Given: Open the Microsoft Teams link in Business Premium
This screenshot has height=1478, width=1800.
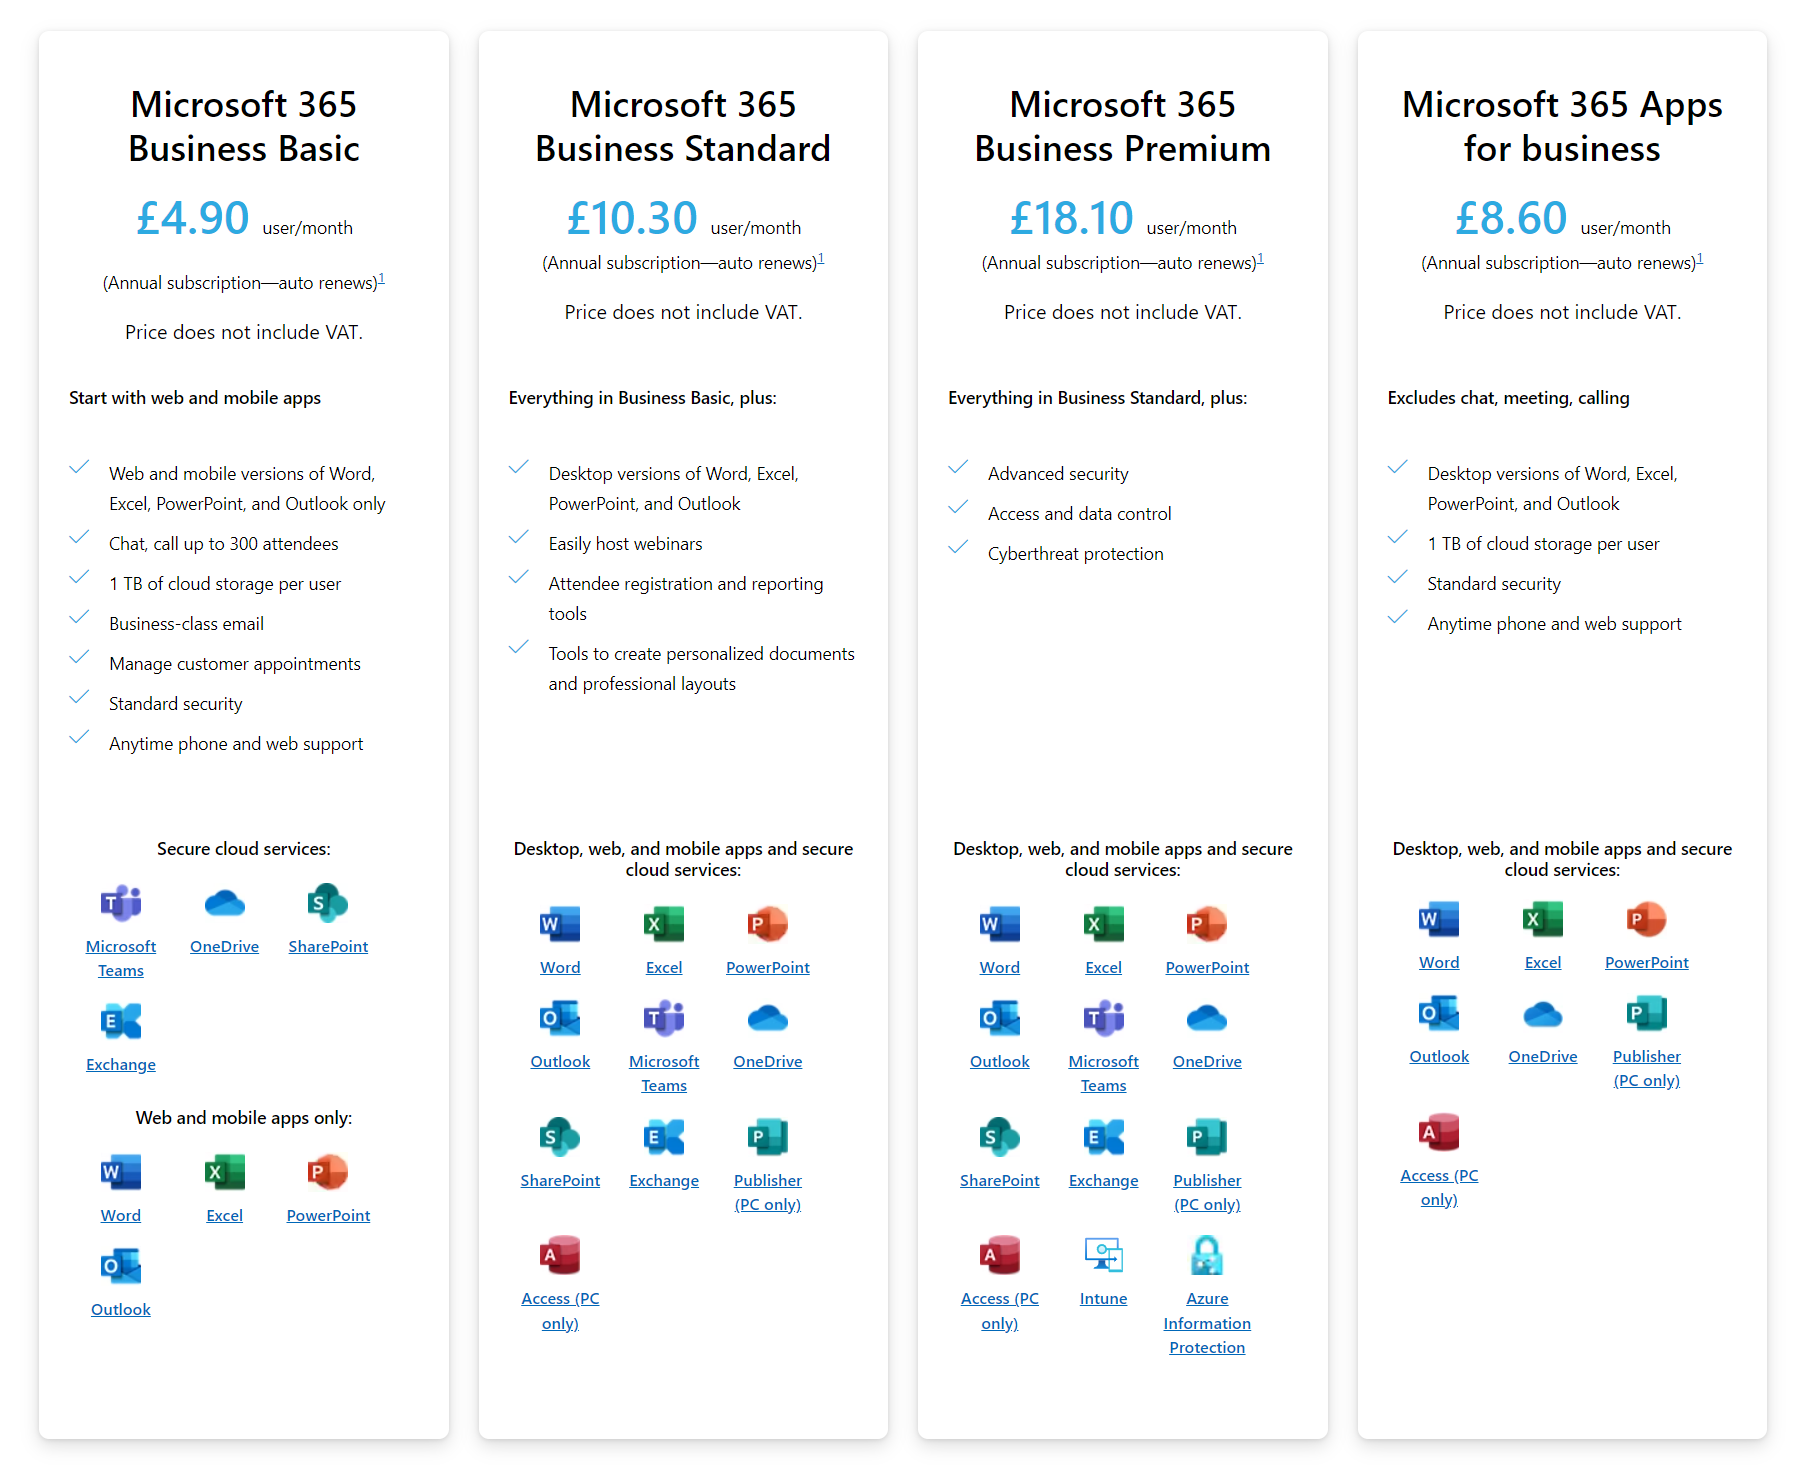Looking at the screenshot, I should (1104, 1073).
